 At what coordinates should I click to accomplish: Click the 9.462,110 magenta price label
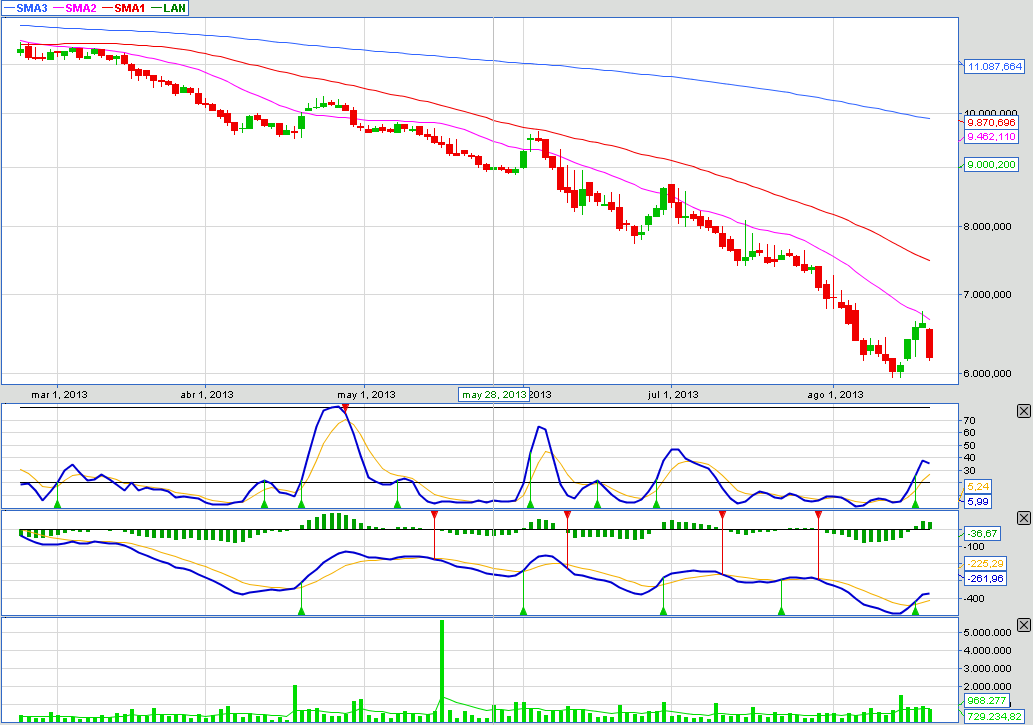[x=991, y=137]
